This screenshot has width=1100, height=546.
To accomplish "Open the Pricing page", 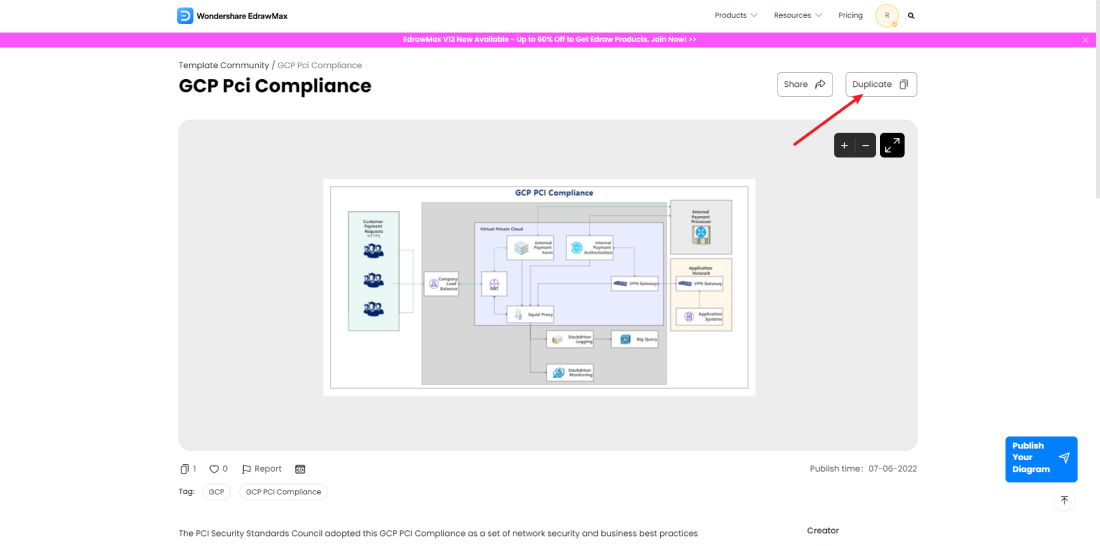I will click(x=850, y=15).
